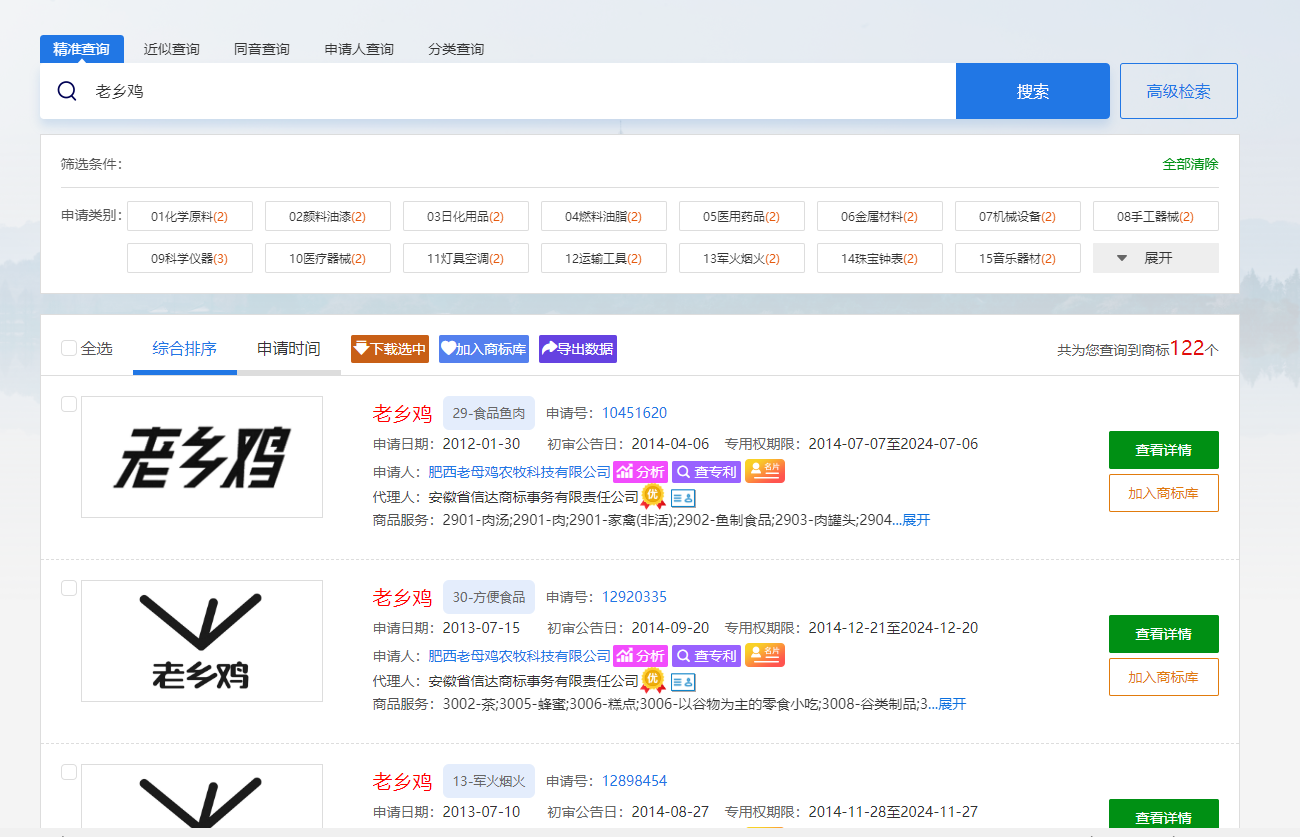Open 查看详情 for the first result
This screenshot has height=837, width=1300.
[x=1163, y=450]
